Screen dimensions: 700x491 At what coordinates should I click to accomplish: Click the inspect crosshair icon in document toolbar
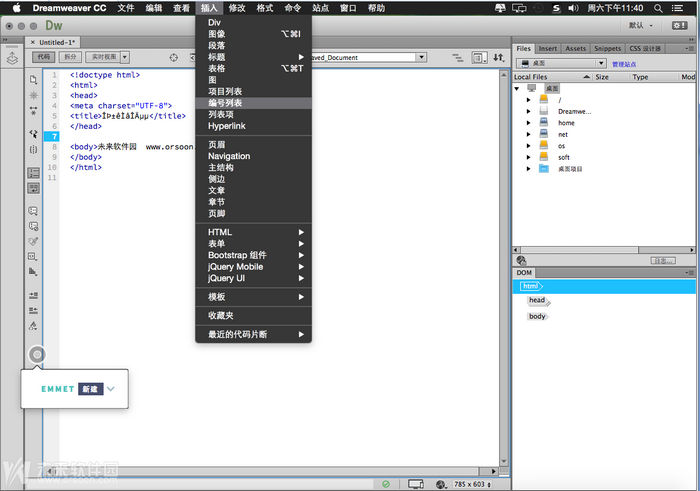coord(174,57)
